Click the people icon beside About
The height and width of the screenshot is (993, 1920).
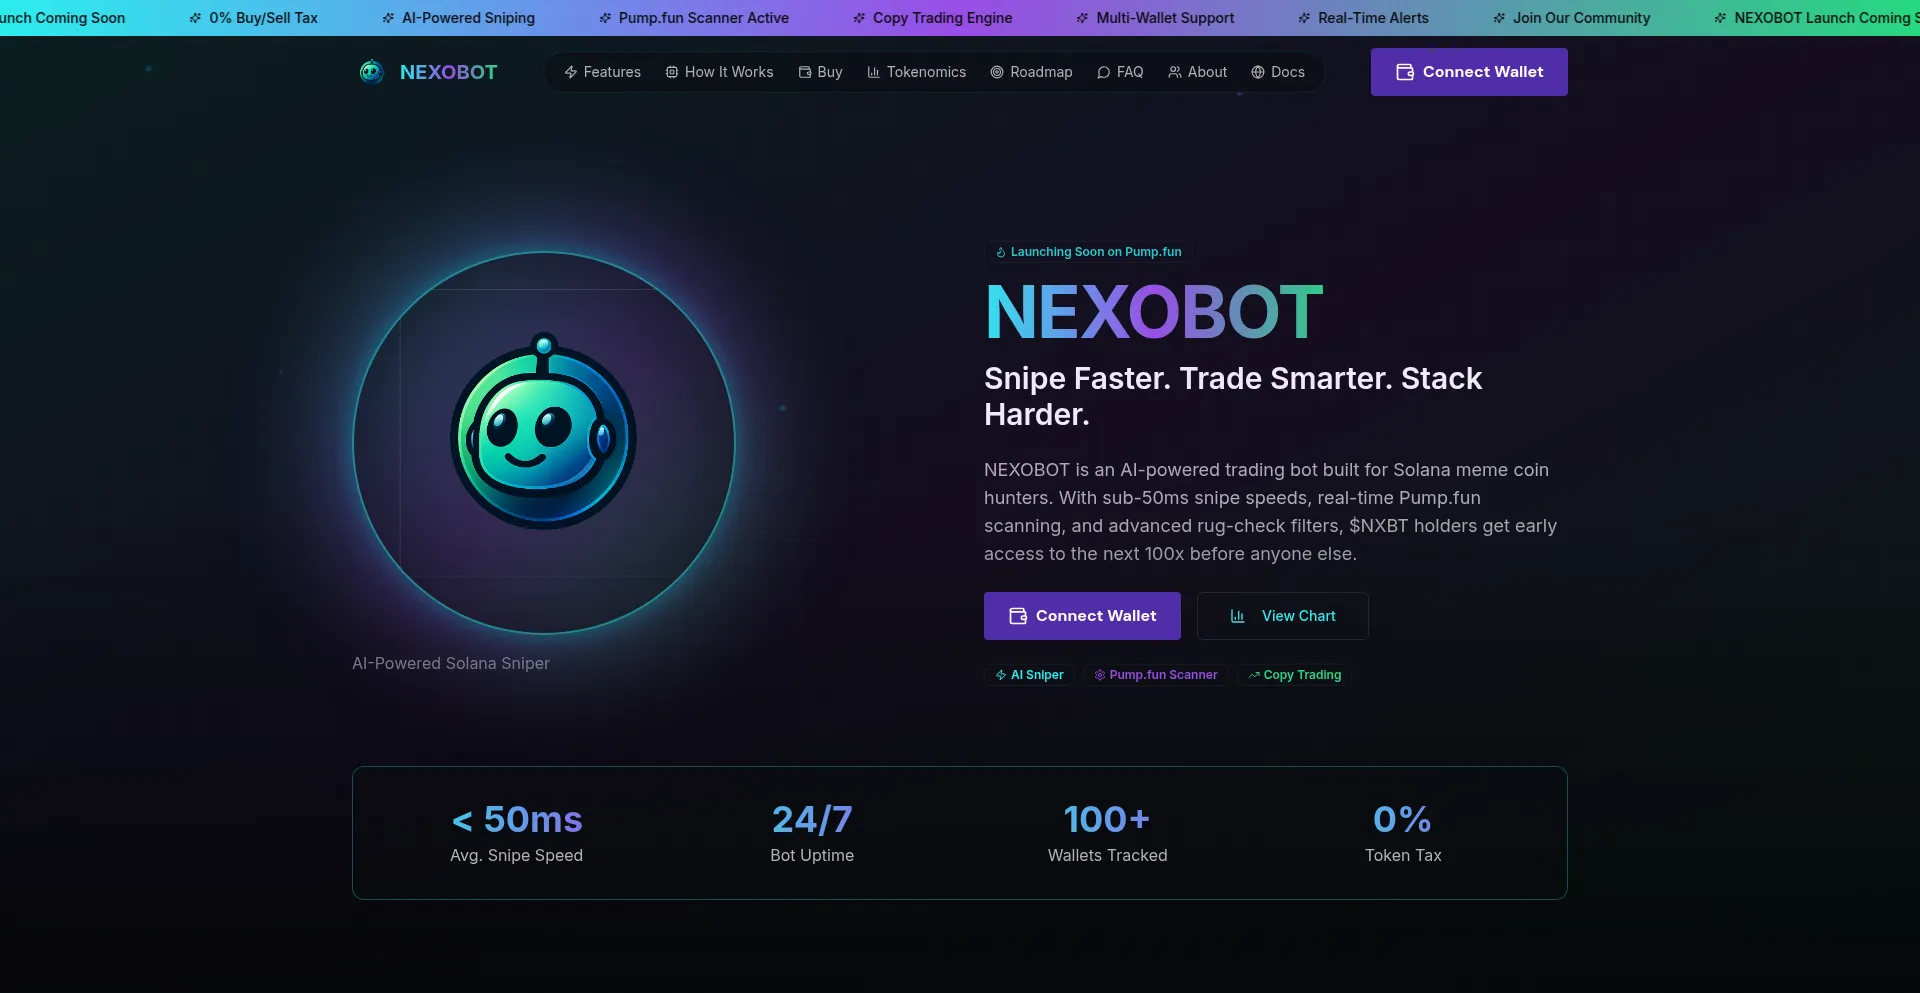click(1175, 72)
